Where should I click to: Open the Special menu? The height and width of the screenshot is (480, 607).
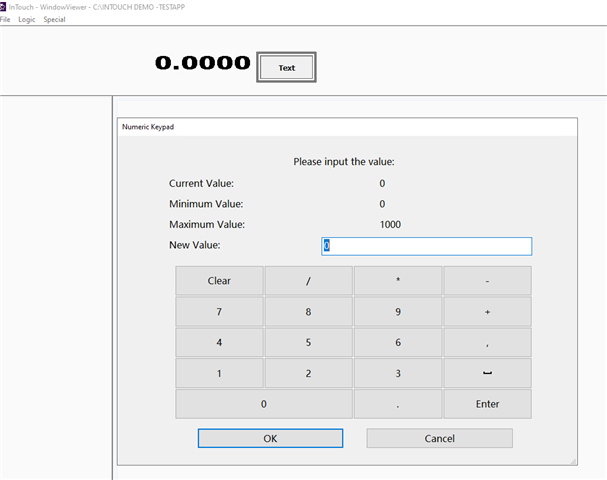[54, 19]
